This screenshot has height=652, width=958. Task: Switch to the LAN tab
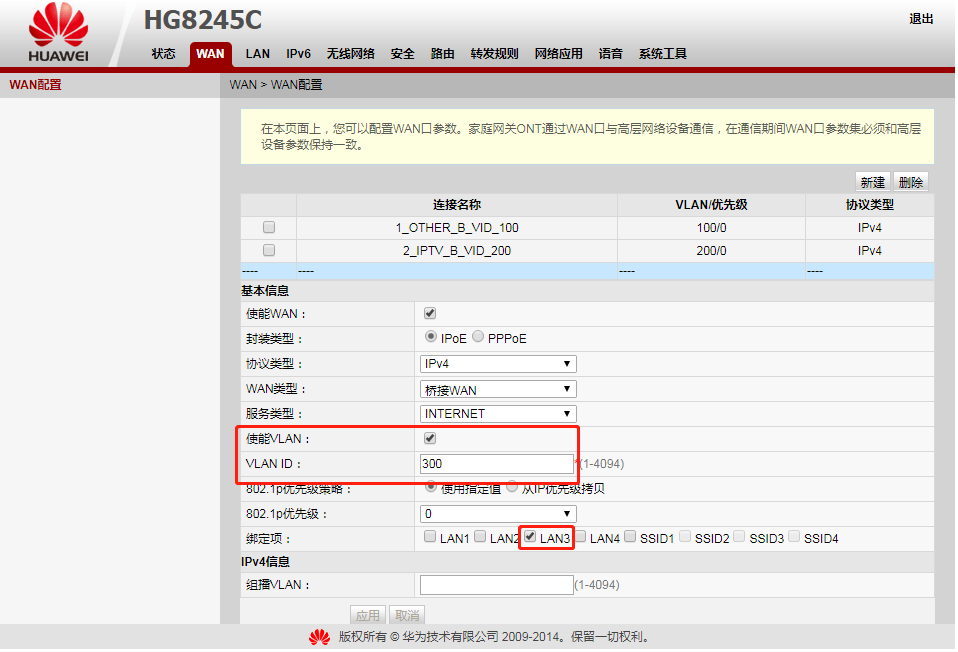(x=257, y=54)
